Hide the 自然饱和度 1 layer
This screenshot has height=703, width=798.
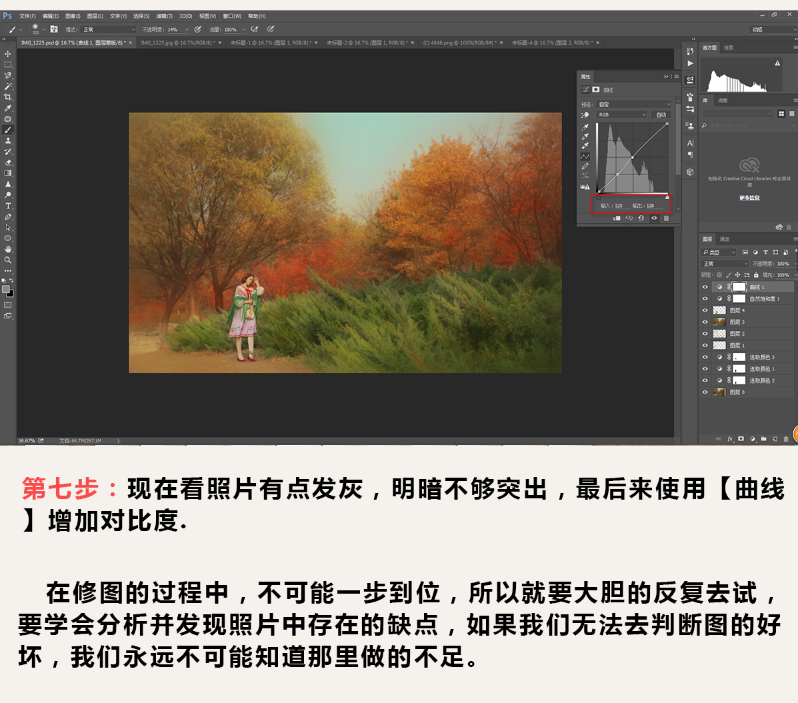pyautogui.click(x=705, y=299)
